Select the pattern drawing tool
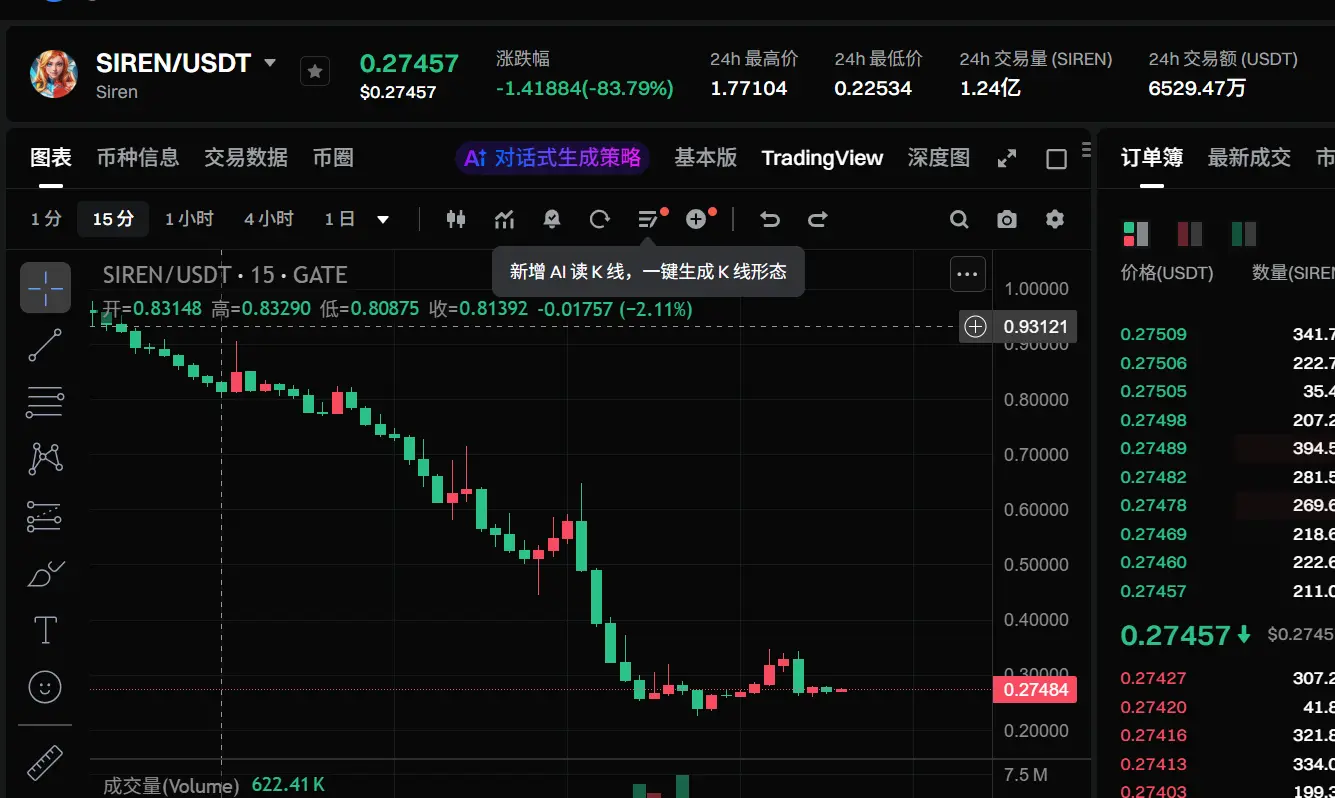 point(45,459)
